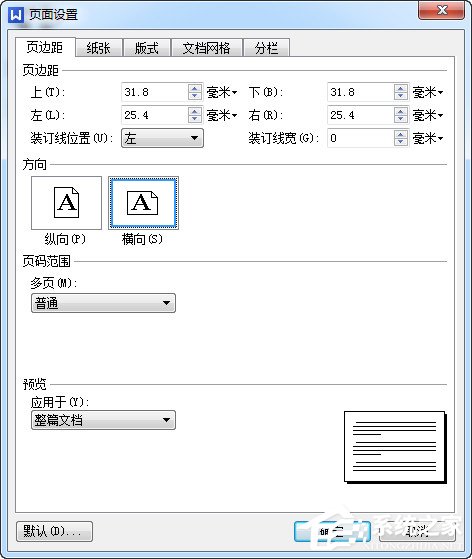Viewport: 472px width, 559px height.
Task: Click the 默认 default button
Action: [55, 532]
